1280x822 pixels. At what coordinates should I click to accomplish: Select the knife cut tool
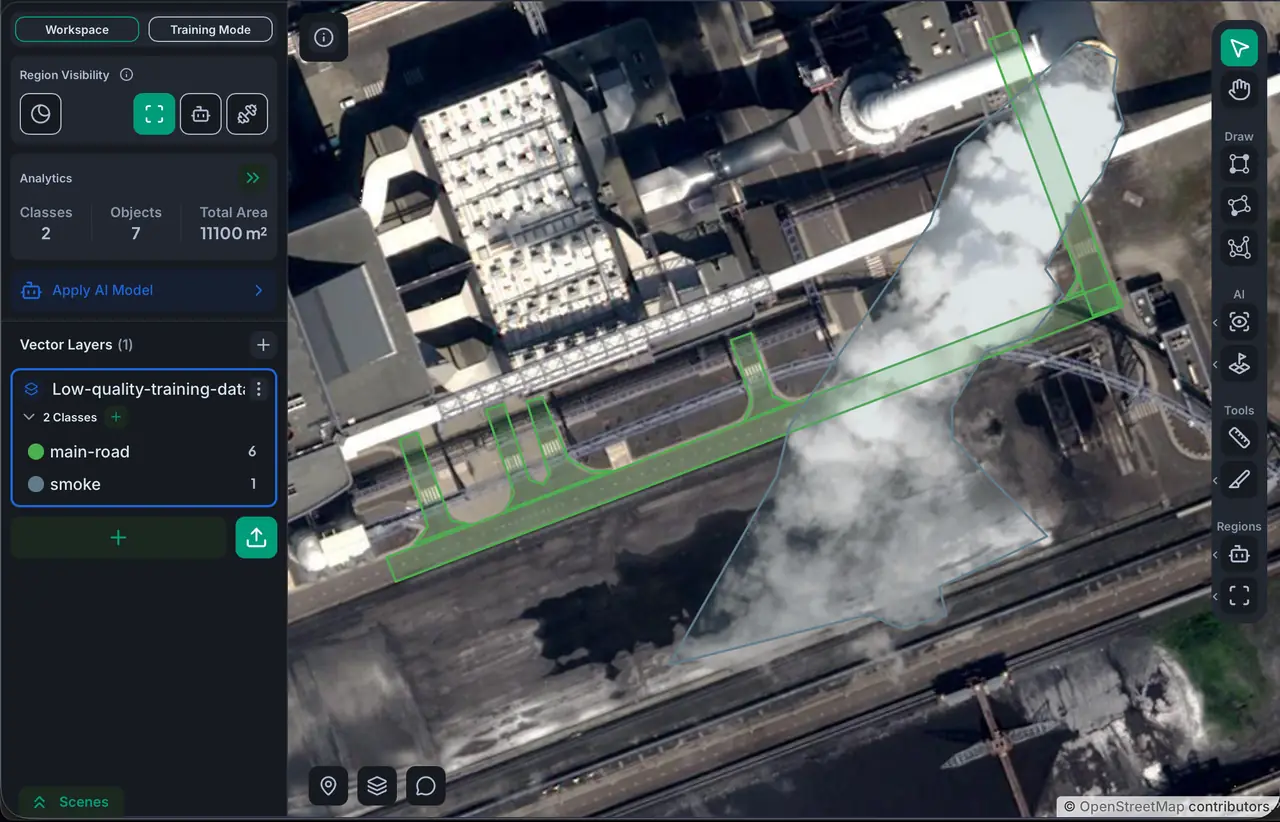click(1239, 480)
